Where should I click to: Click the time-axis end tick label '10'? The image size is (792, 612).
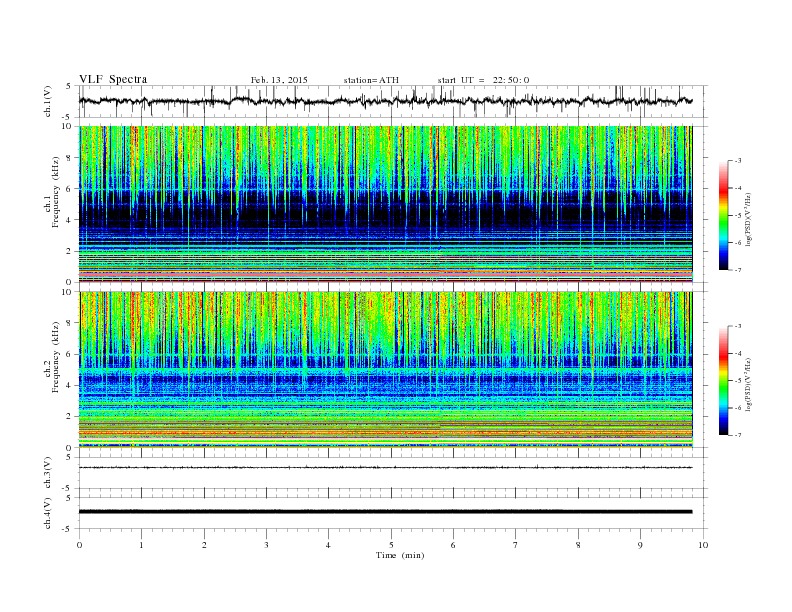pos(703,545)
